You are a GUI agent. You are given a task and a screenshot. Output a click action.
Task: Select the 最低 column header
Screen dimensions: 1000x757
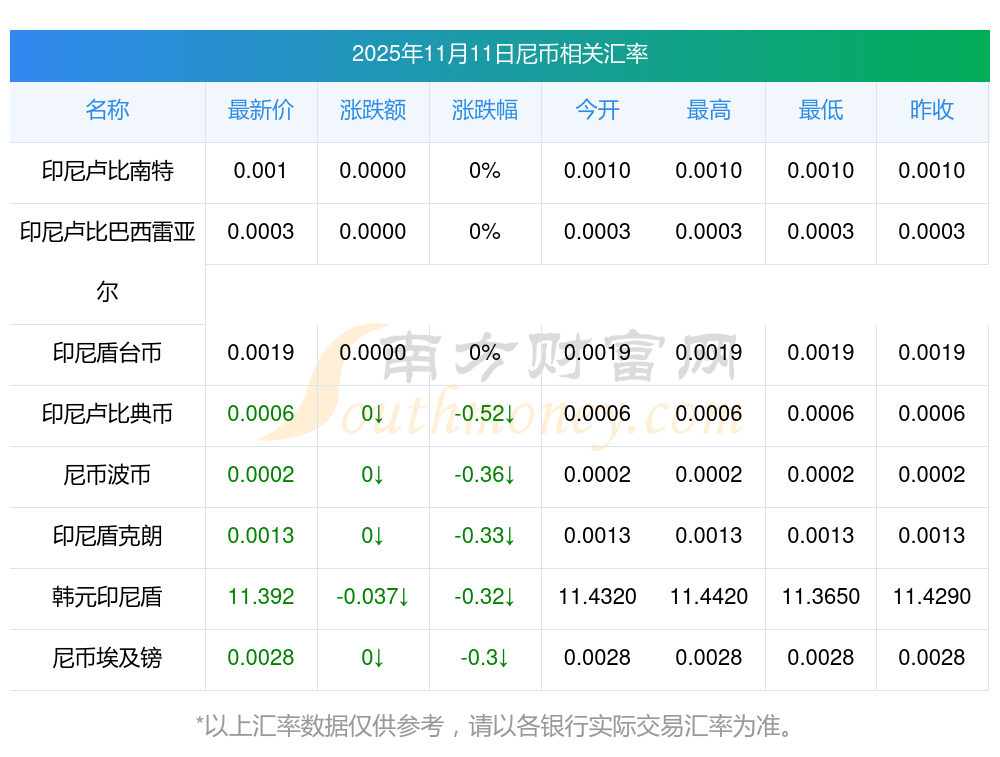tap(821, 110)
